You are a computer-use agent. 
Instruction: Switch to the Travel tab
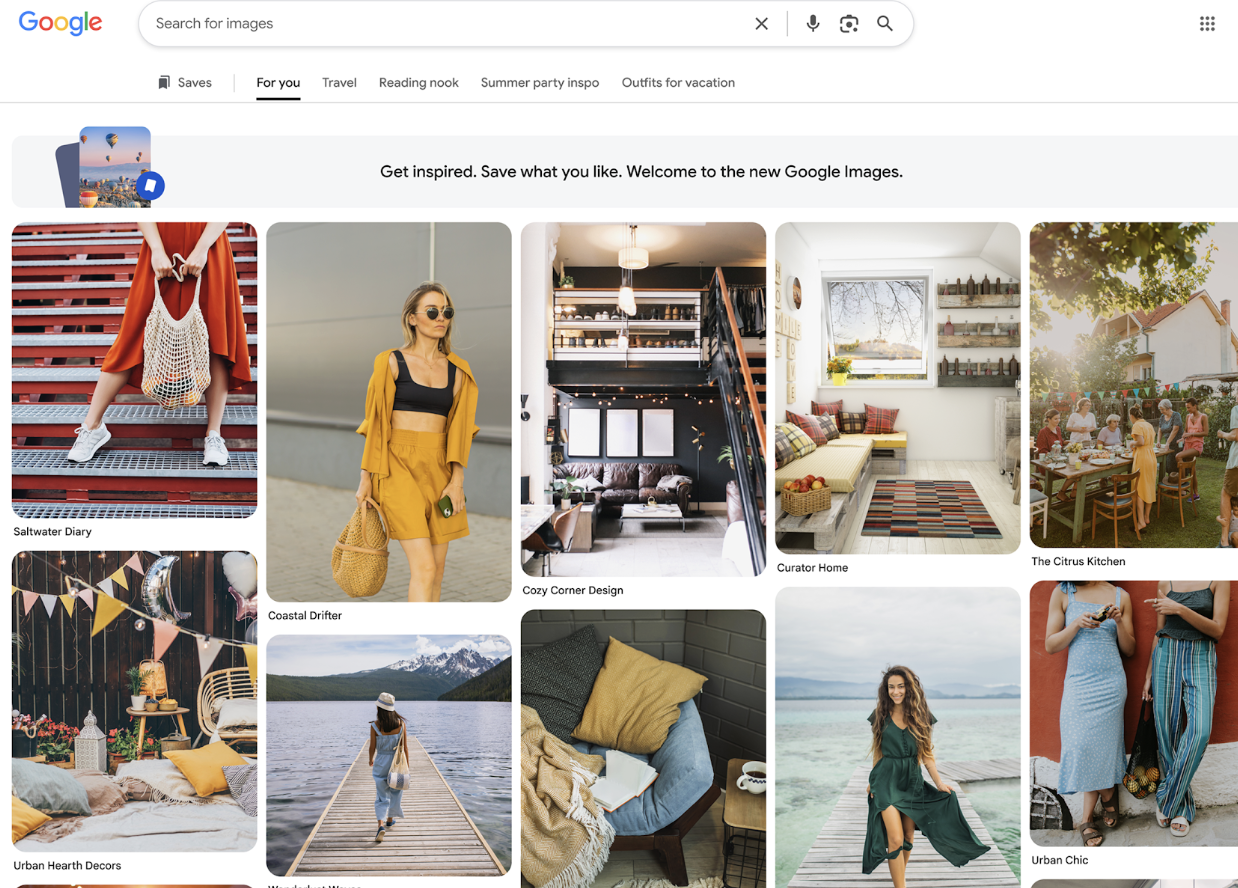click(339, 83)
